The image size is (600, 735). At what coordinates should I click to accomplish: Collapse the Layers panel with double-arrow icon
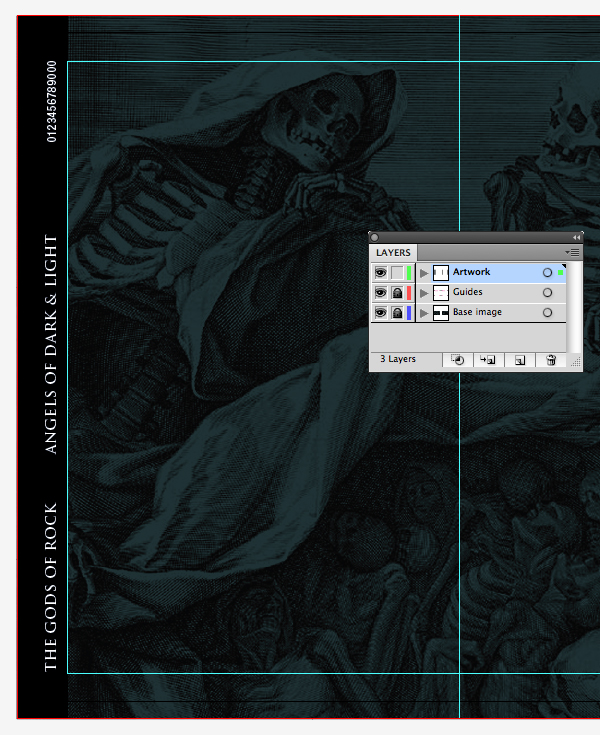coord(576,238)
